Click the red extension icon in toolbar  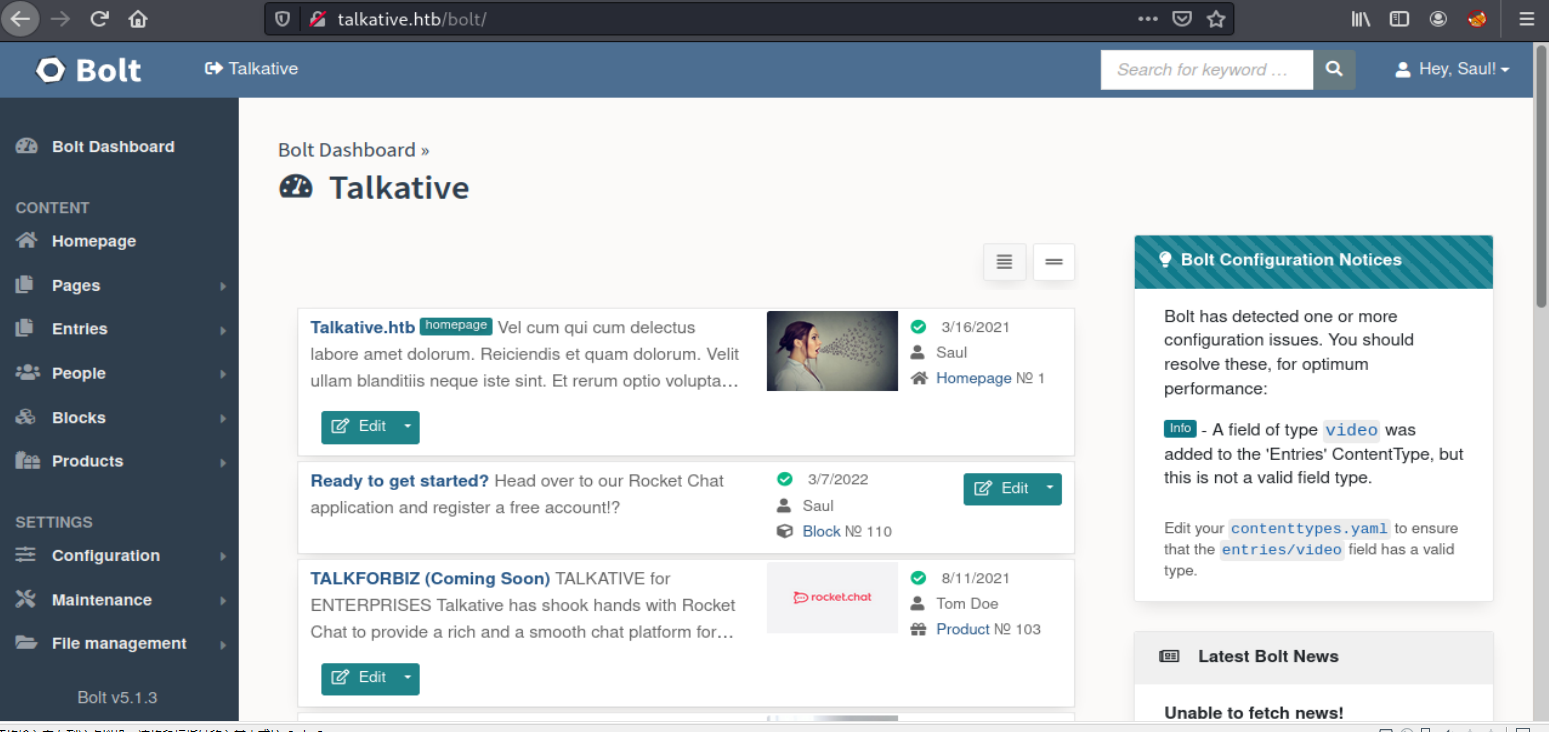coord(1477,19)
